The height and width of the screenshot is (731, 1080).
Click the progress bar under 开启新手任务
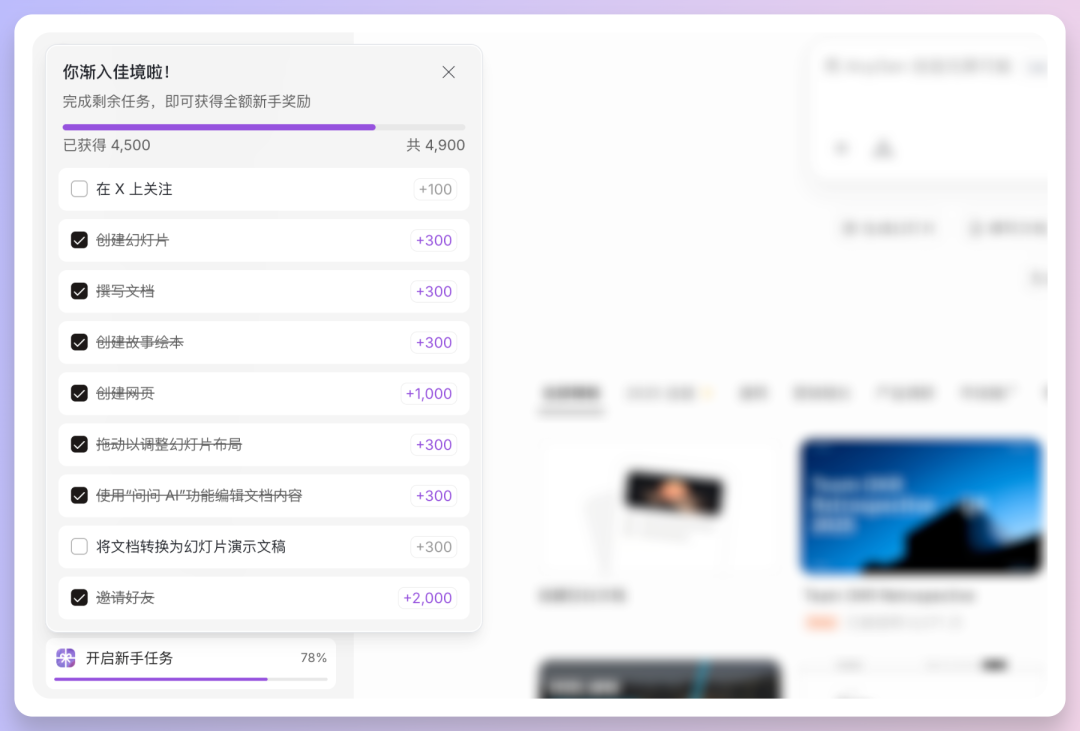click(x=190, y=679)
